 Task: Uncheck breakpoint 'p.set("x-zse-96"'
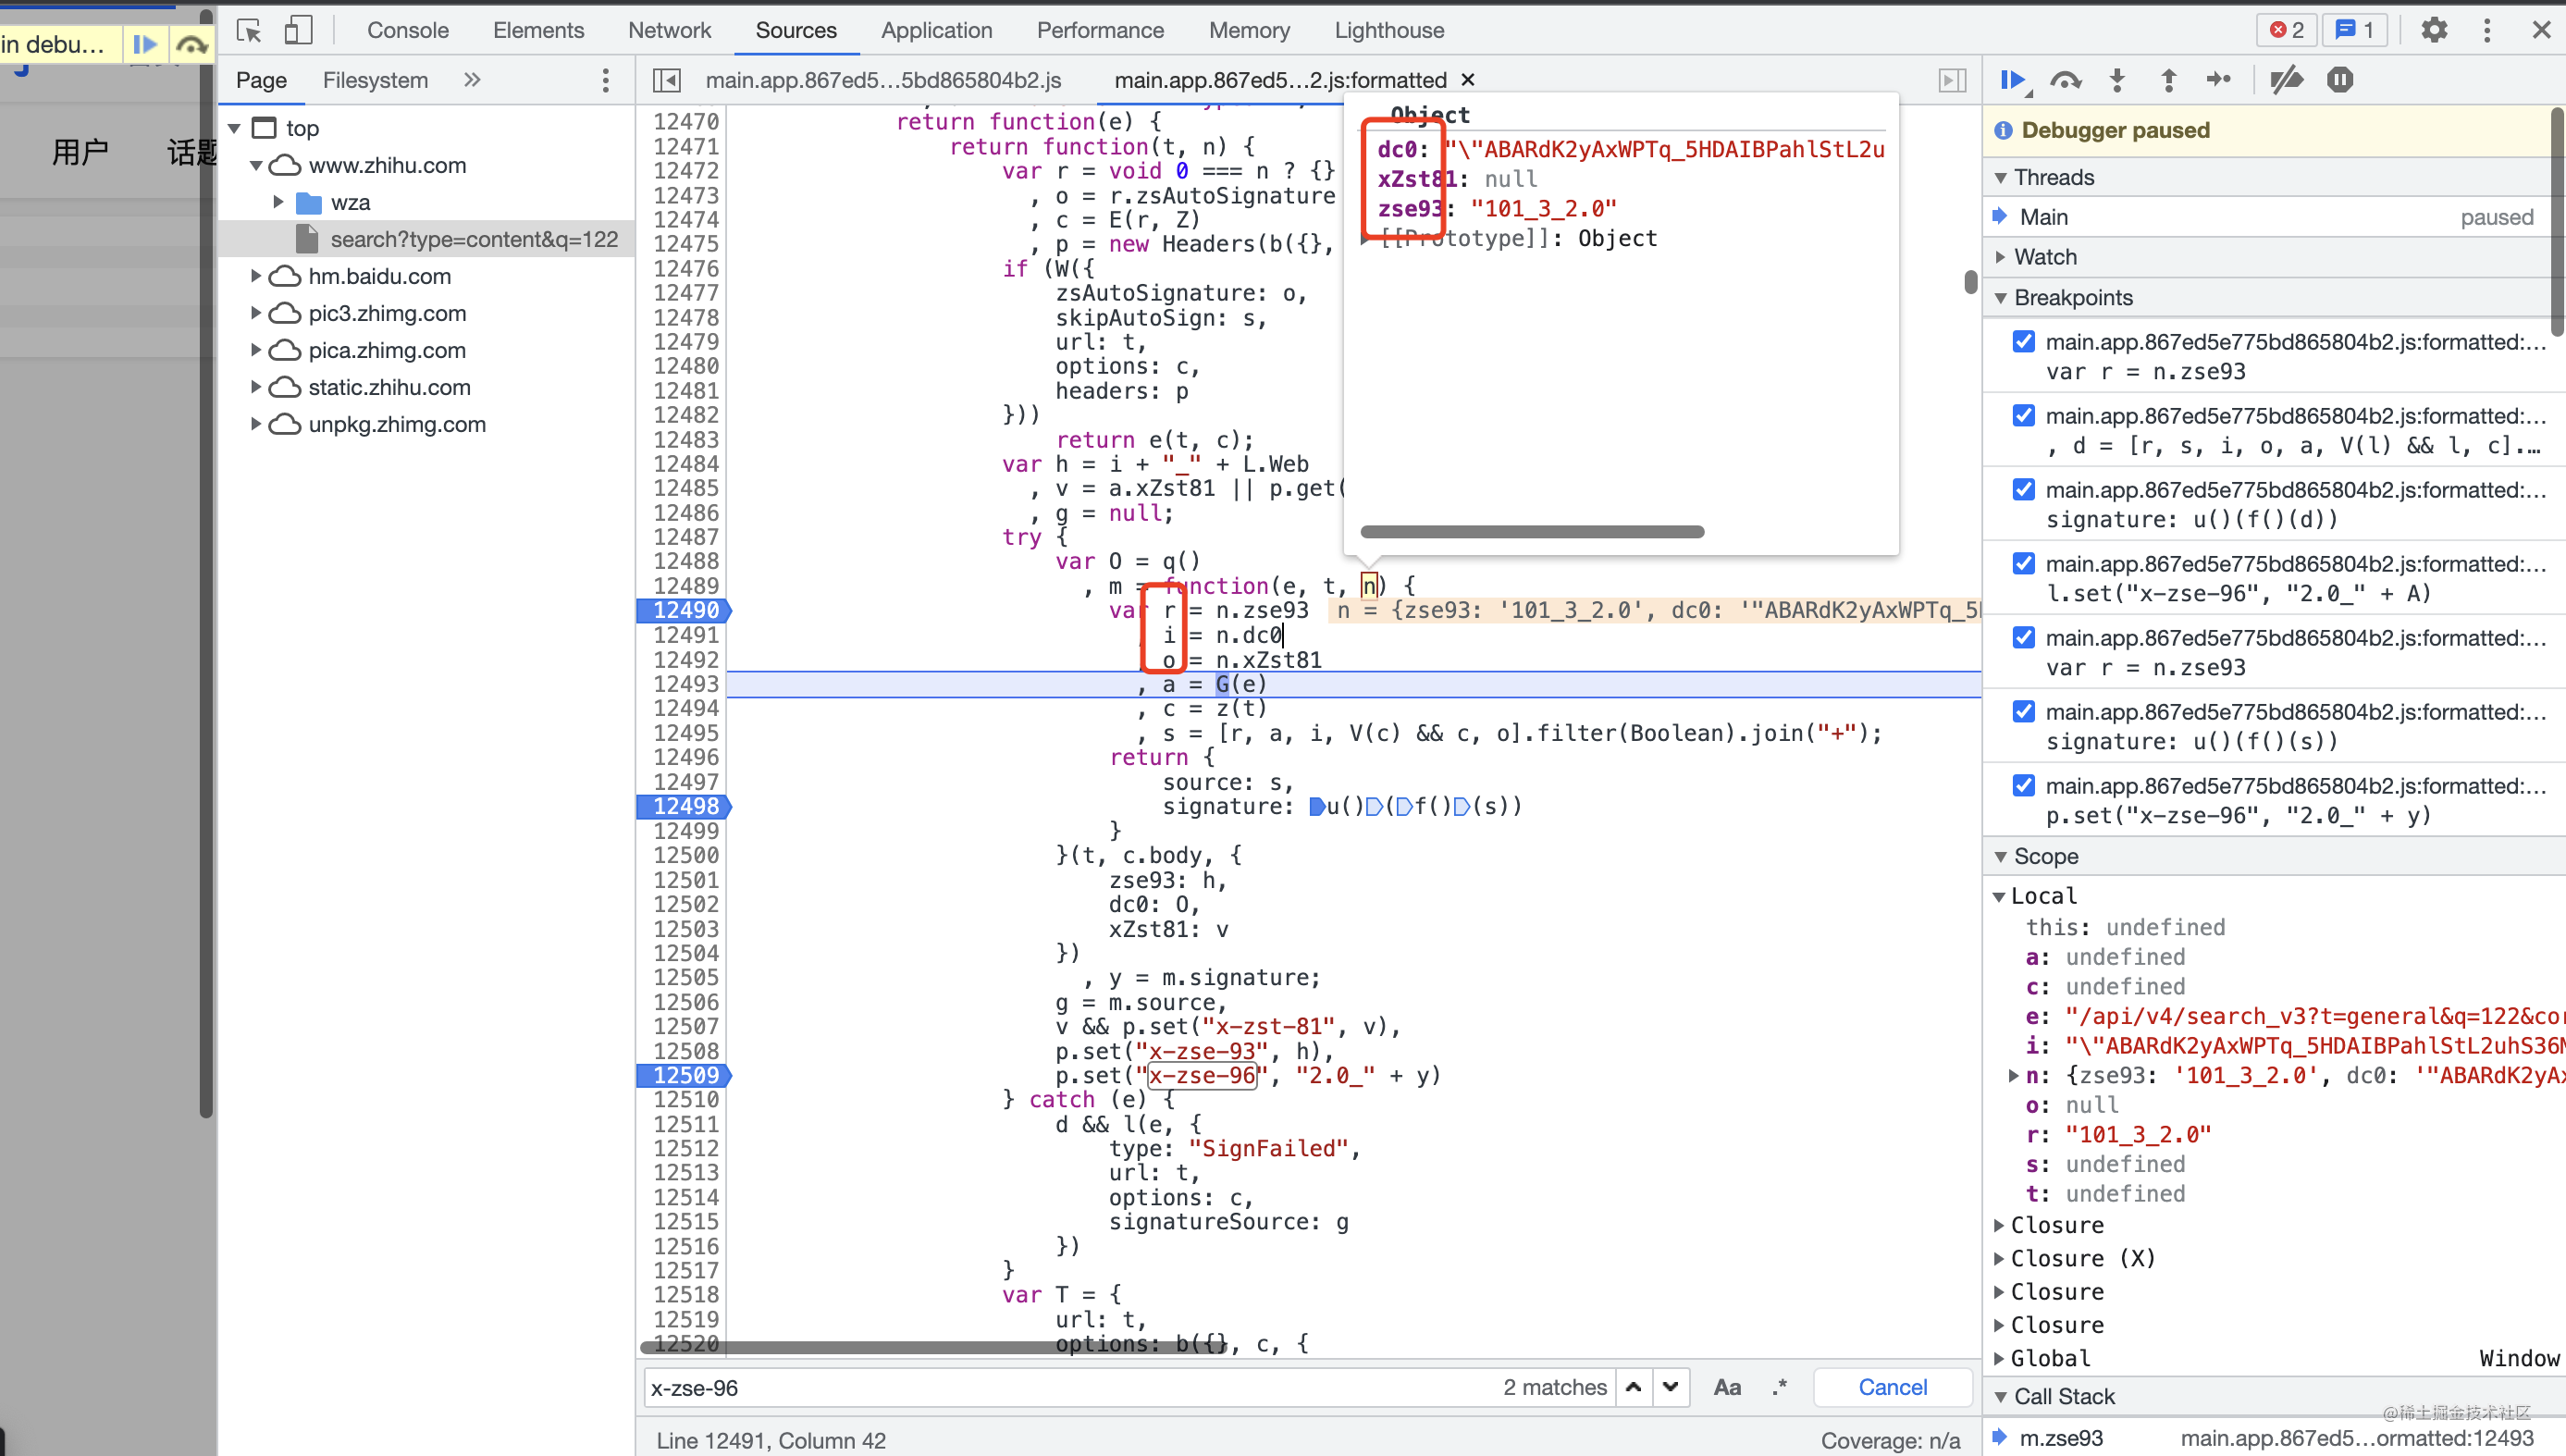(x=2024, y=786)
